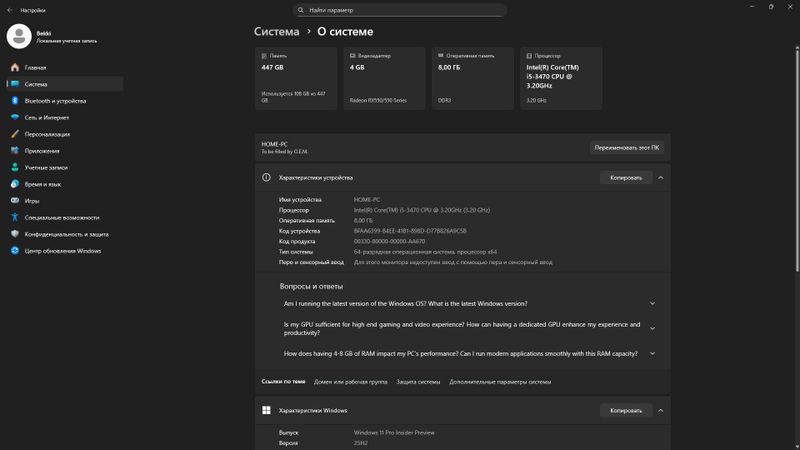
Task: Open the Процессор Intel Core i5-3470 card
Action: (x=561, y=78)
